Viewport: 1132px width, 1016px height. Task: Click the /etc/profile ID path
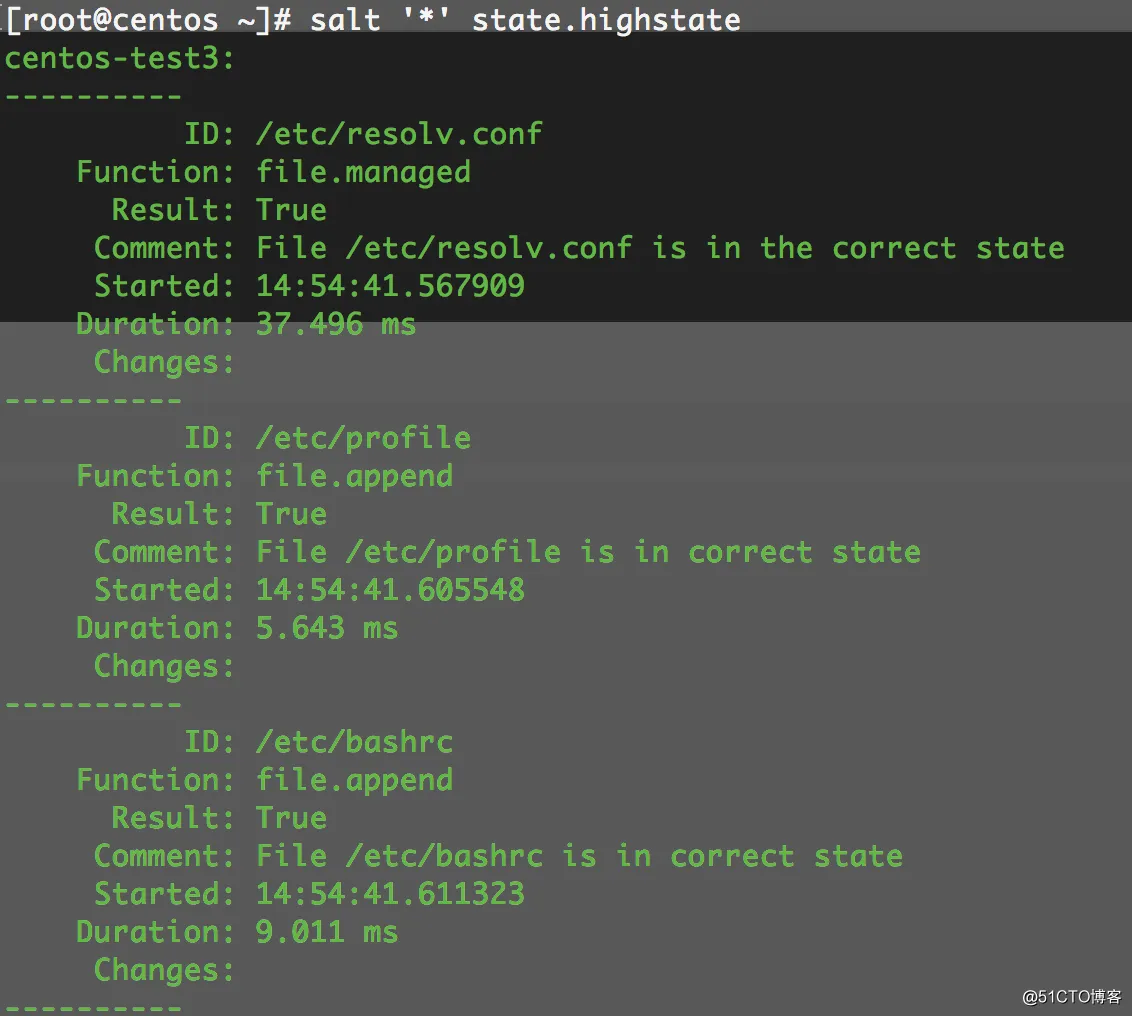point(363,437)
